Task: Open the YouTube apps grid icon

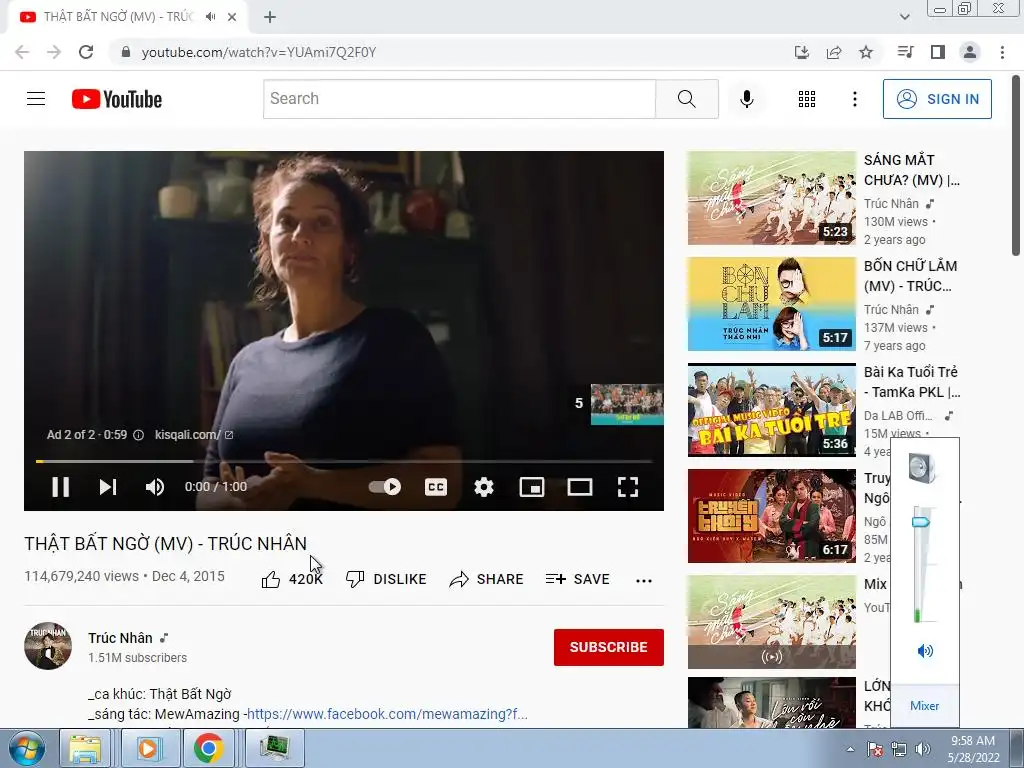Action: coord(807,99)
